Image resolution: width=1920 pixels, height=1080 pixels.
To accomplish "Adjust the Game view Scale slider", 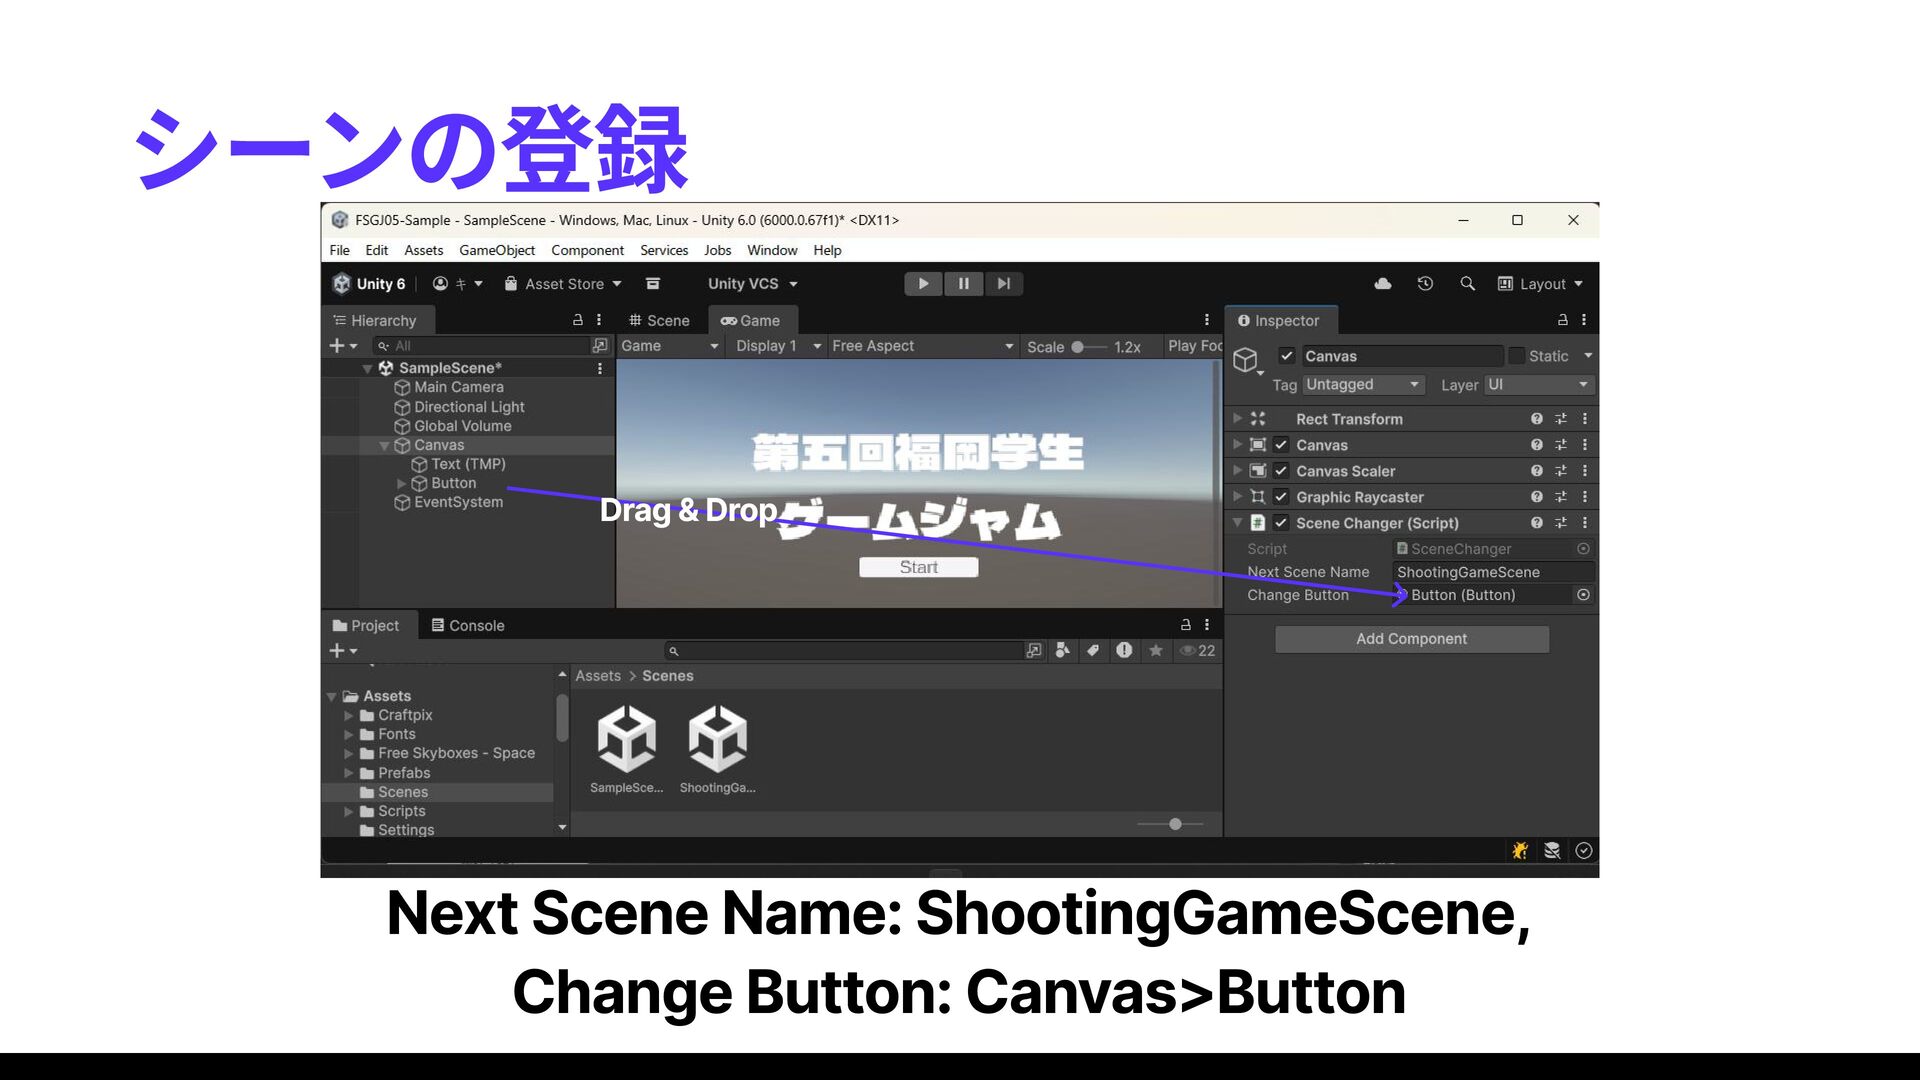I will click(1078, 347).
